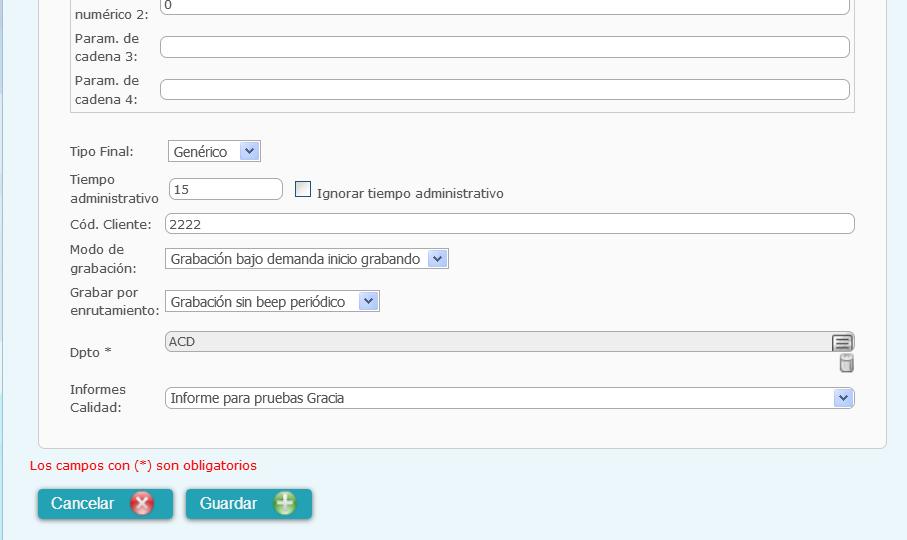Select the Param. de cadena 3 field
907x540 pixels.
[504, 47]
